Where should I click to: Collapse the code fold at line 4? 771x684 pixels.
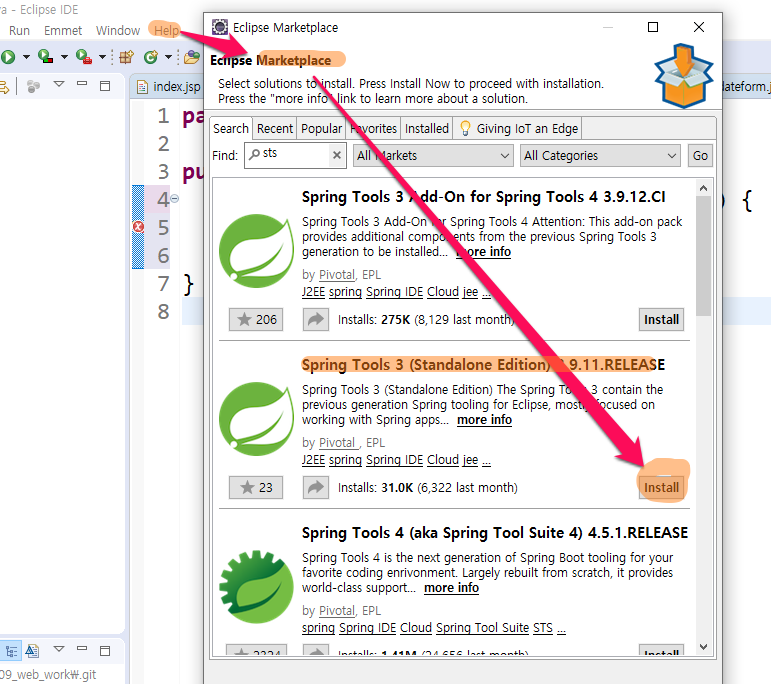pos(175,199)
